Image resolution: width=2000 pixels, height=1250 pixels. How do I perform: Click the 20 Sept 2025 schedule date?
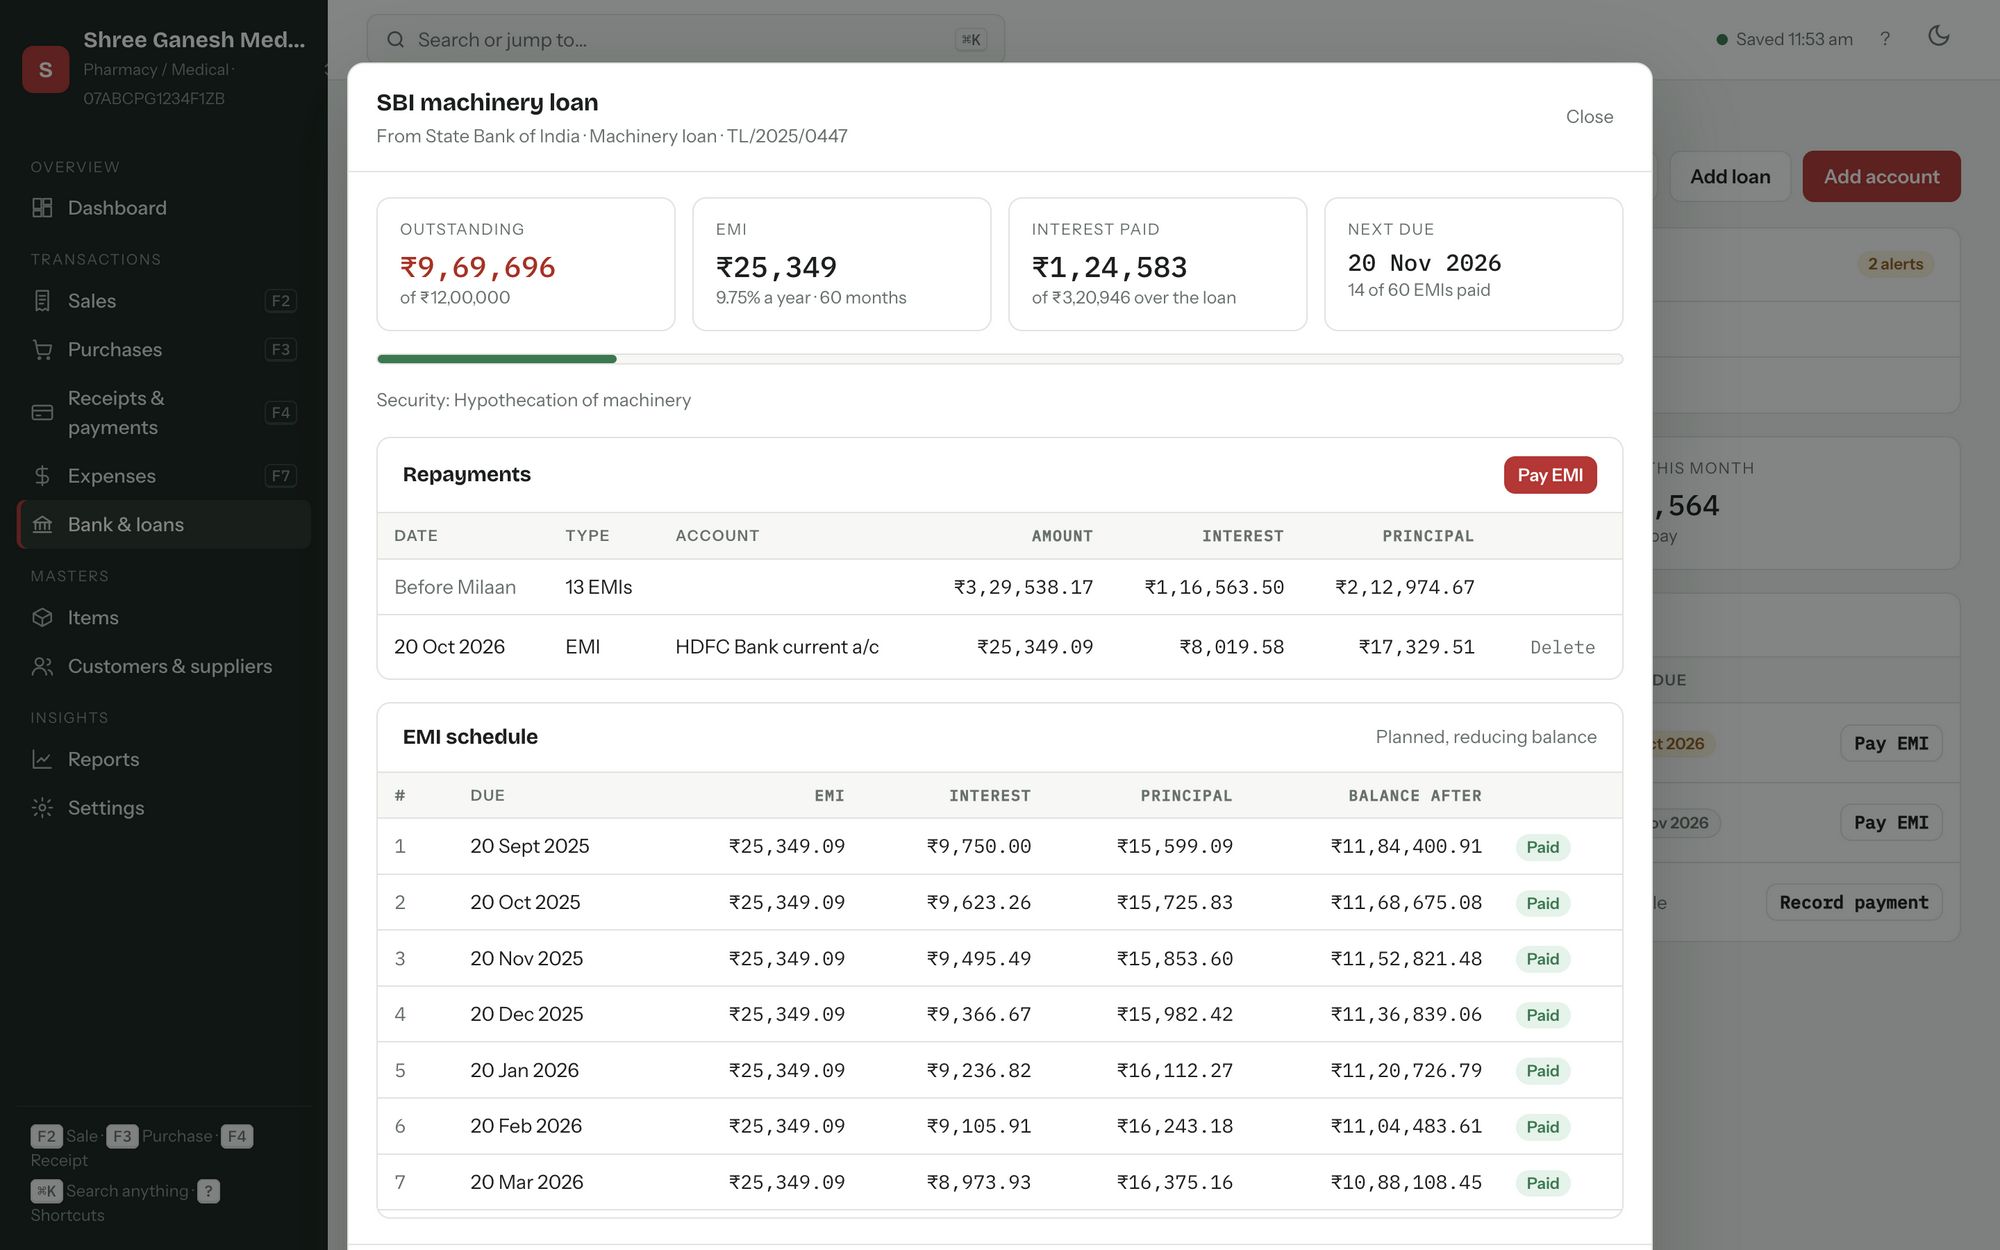(530, 846)
